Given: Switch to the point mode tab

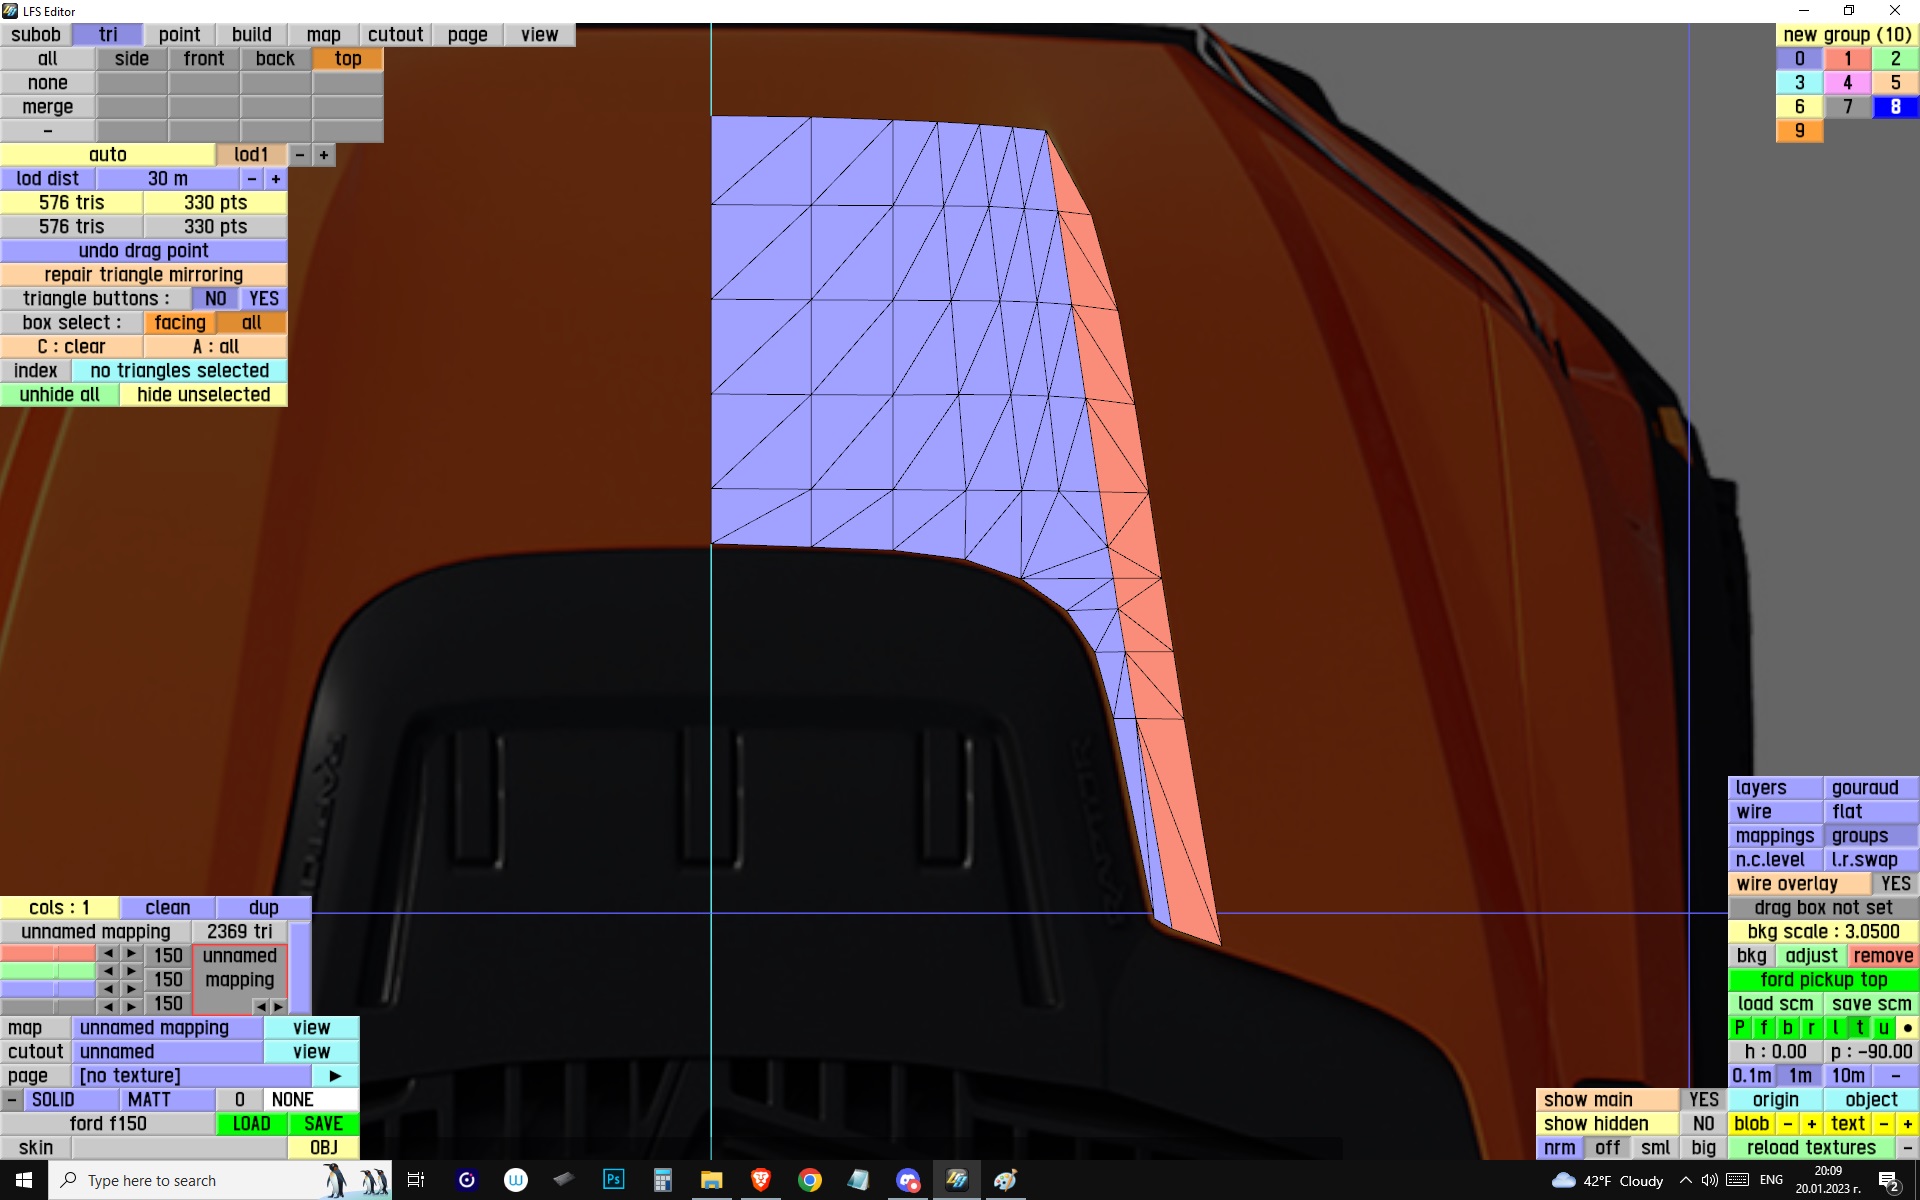Looking at the screenshot, I should 179,35.
